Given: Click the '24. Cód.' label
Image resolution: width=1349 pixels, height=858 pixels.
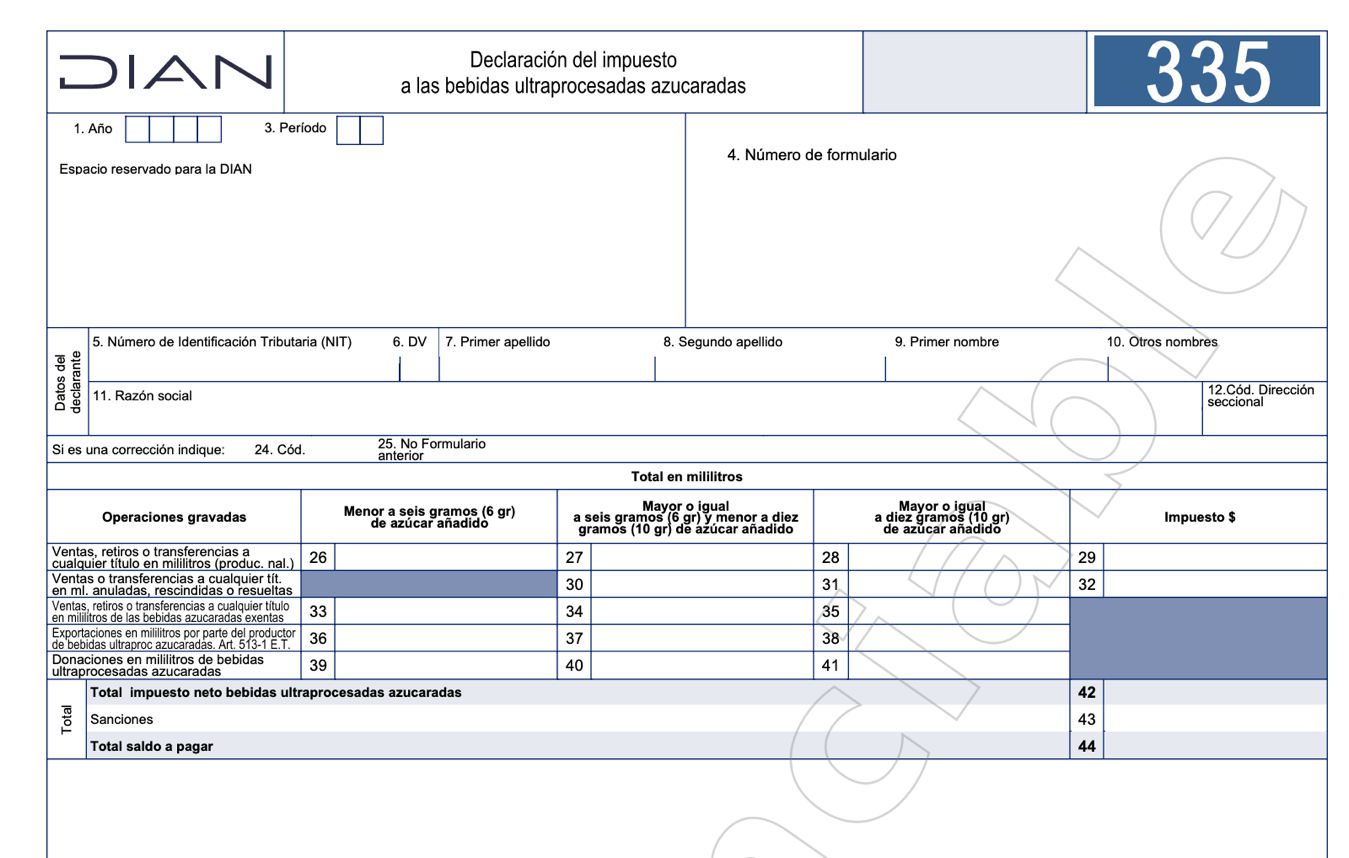Looking at the screenshot, I should pos(280,450).
